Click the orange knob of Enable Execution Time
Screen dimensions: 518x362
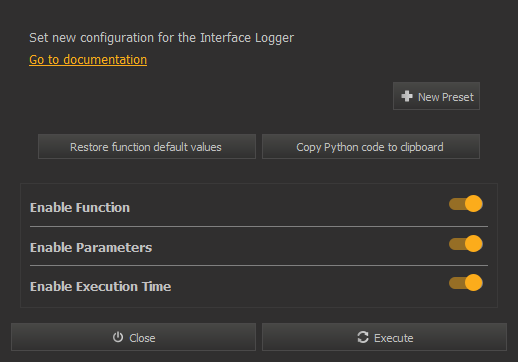(x=474, y=283)
